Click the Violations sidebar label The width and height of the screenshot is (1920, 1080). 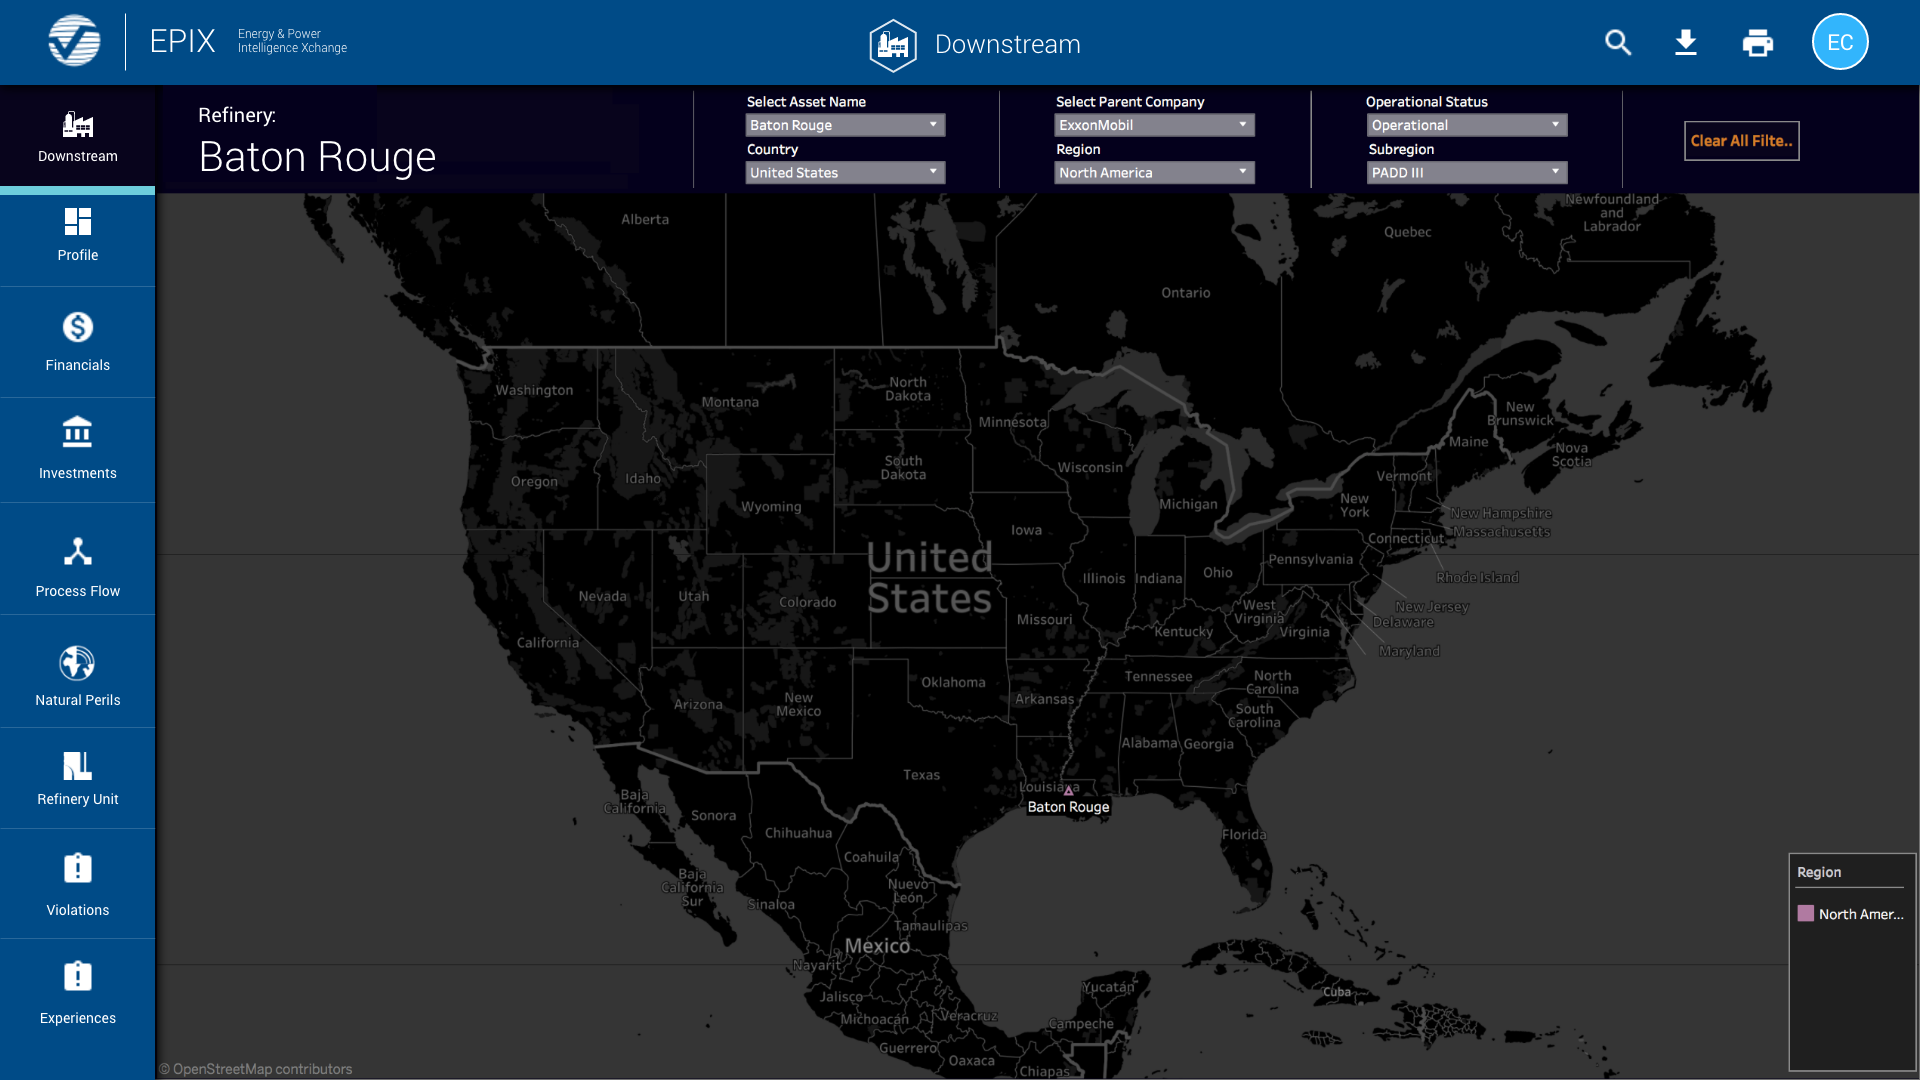78,910
